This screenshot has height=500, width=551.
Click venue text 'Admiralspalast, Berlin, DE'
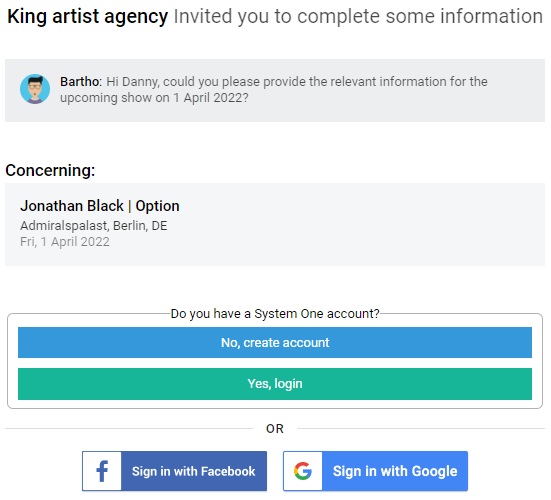[93, 226]
